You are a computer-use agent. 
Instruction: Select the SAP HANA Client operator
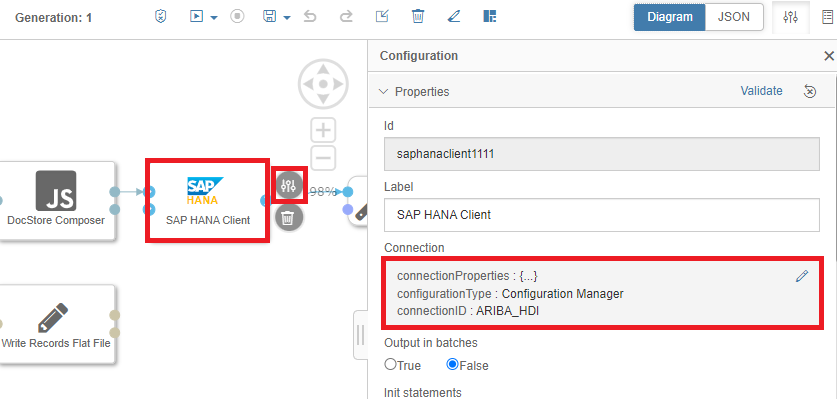click(x=208, y=200)
